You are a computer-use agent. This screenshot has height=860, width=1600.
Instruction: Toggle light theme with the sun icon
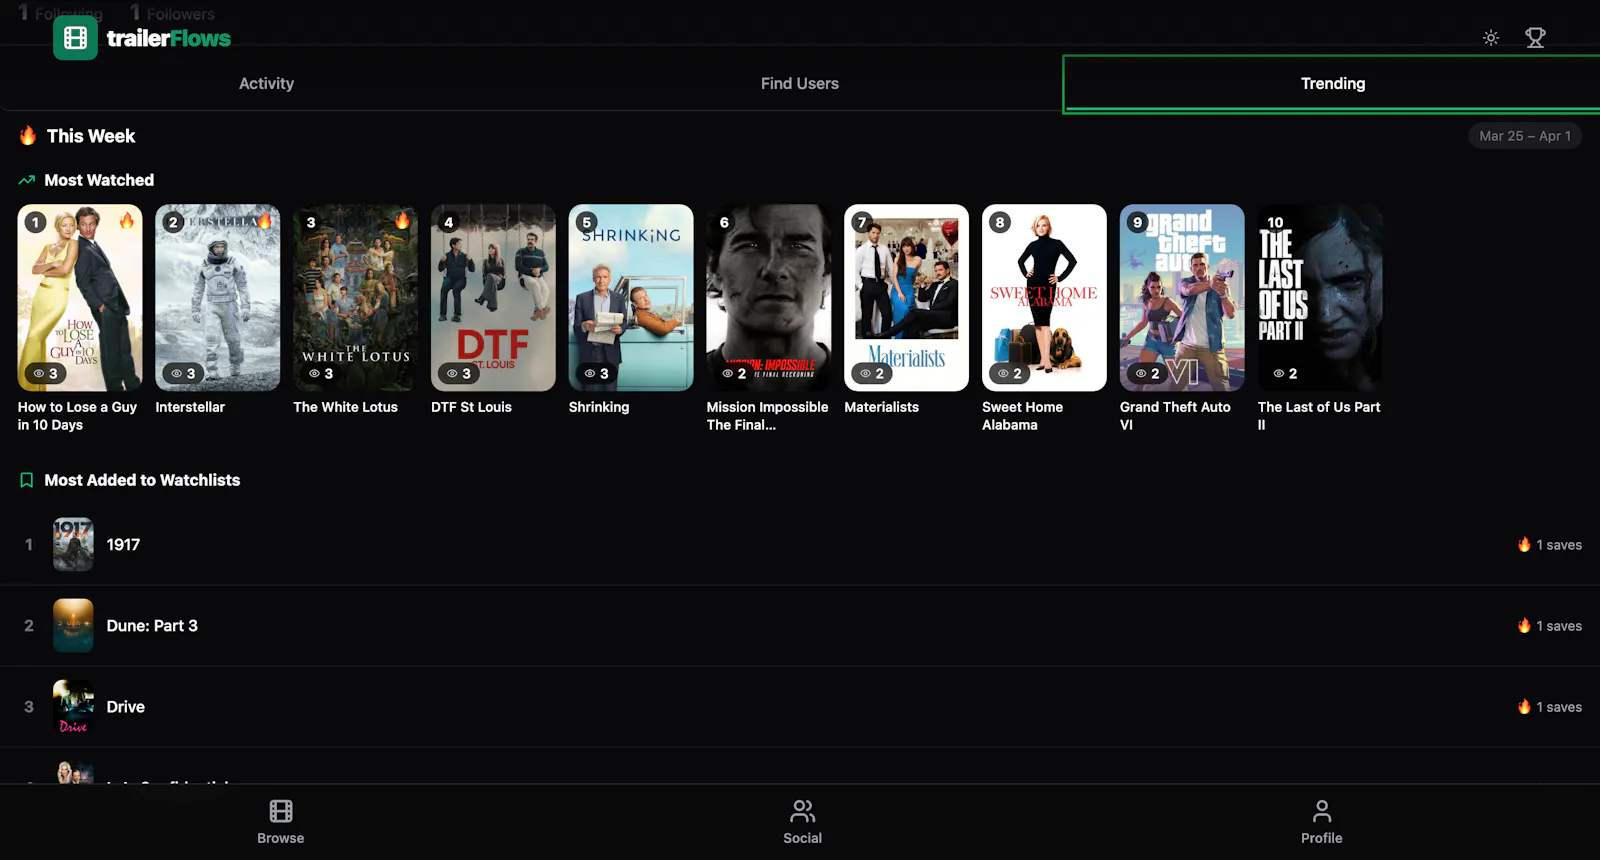1491,38
